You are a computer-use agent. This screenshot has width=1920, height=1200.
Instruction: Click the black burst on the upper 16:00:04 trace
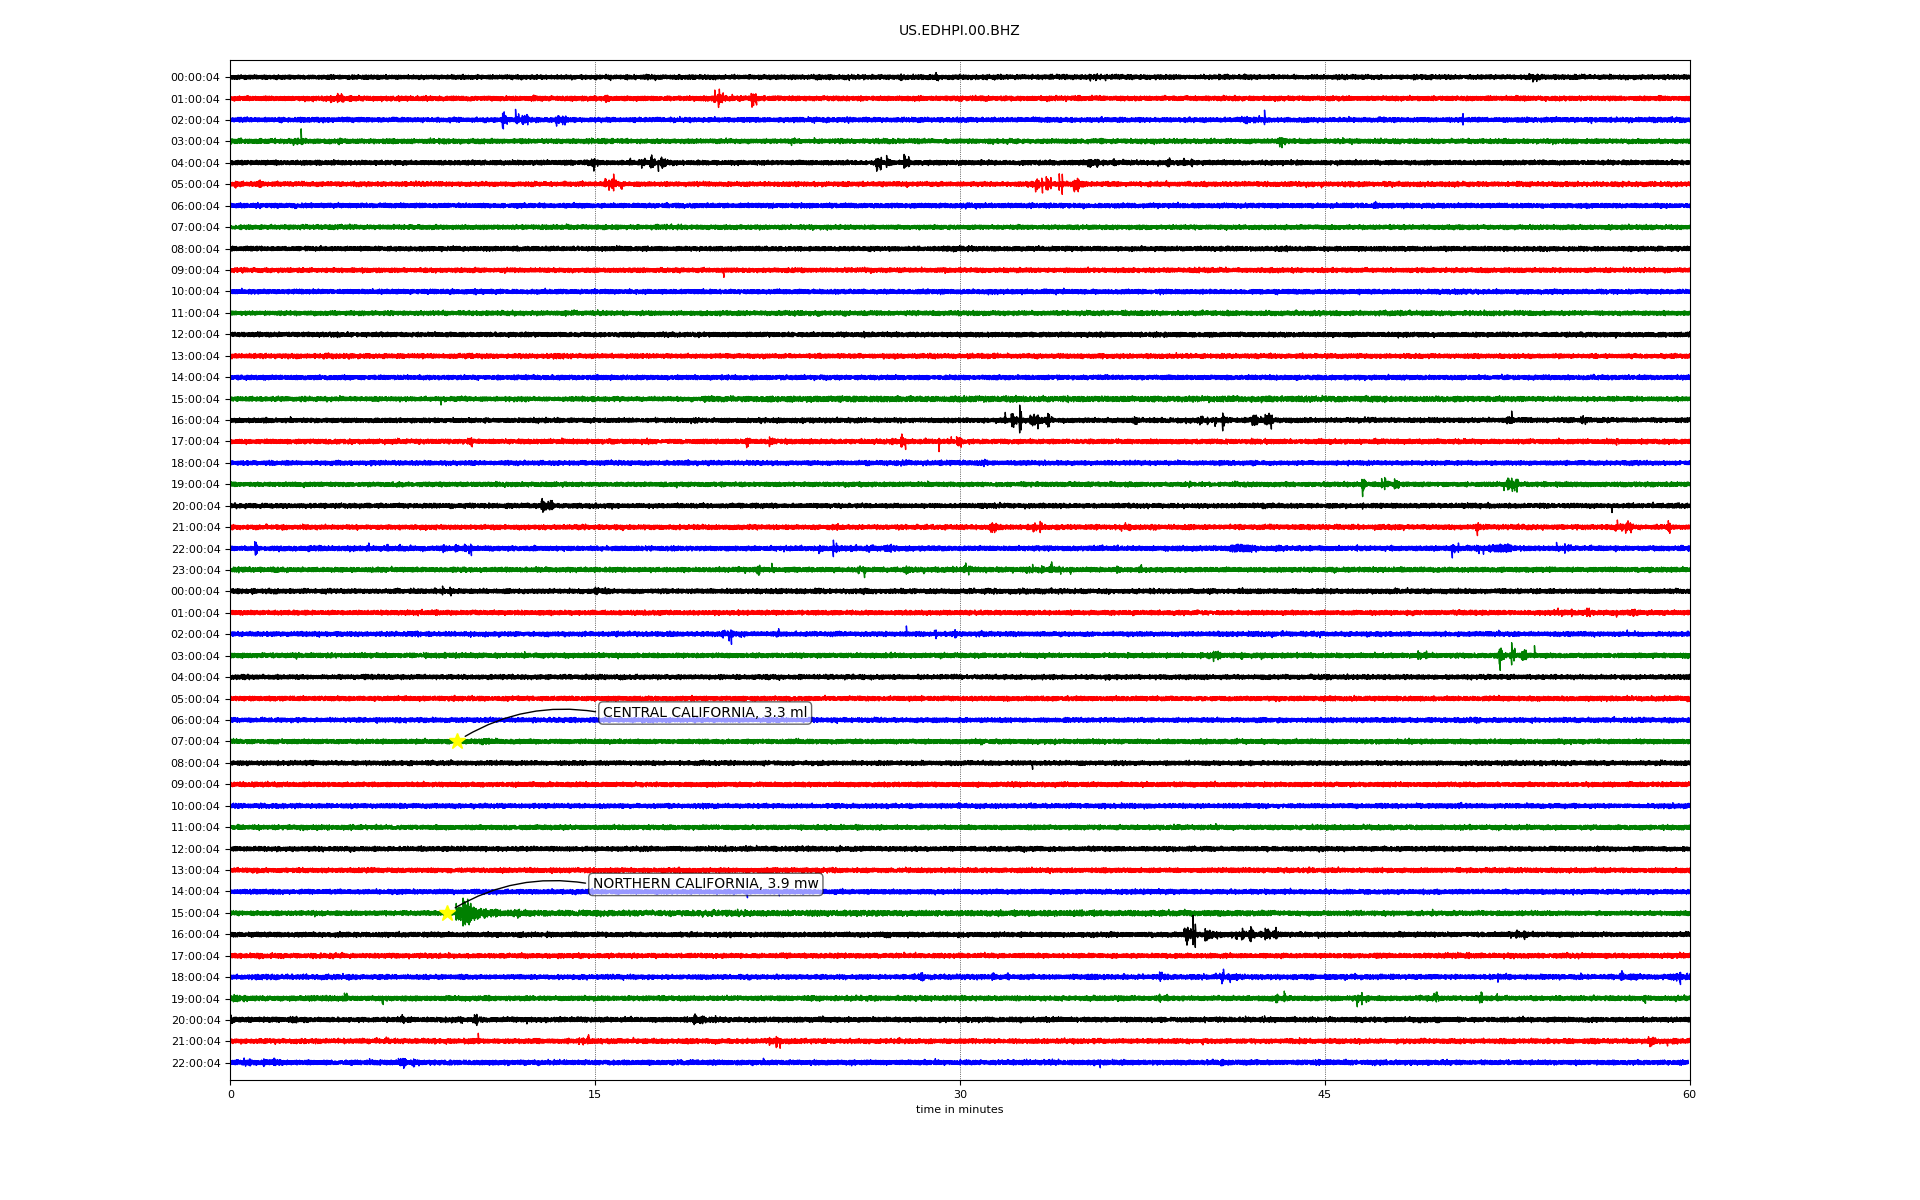pos(1020,420)
